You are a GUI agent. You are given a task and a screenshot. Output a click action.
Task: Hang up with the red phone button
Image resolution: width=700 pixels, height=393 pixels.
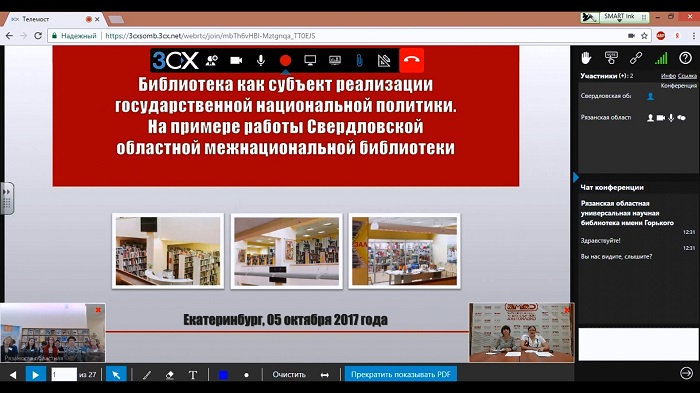pyautogui.click(x=411, y=60)
